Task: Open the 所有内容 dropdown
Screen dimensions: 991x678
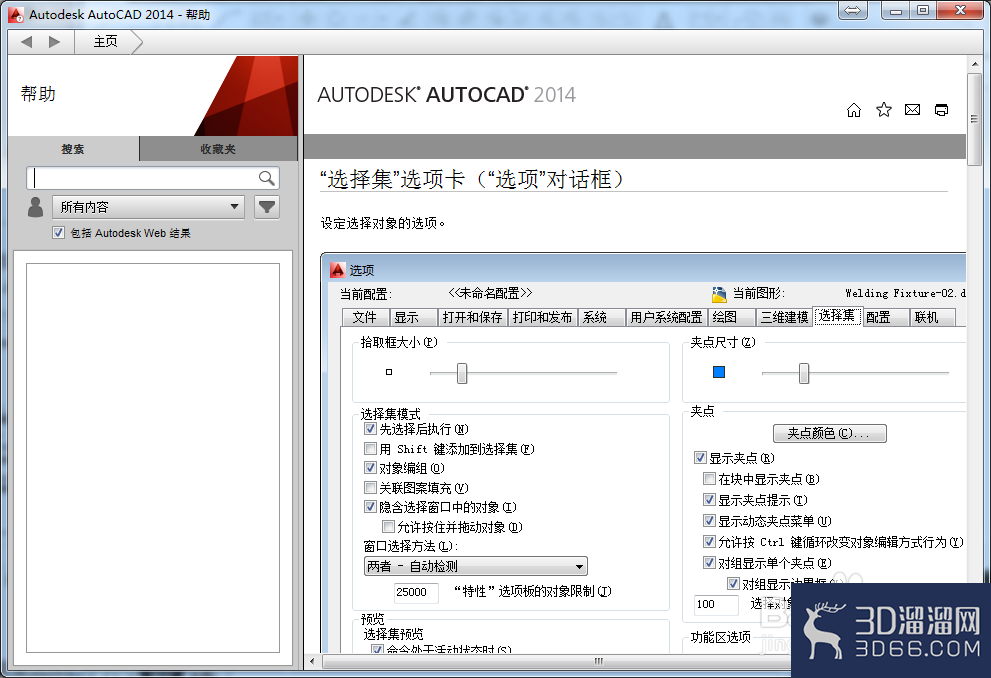Action: point(149,207)
